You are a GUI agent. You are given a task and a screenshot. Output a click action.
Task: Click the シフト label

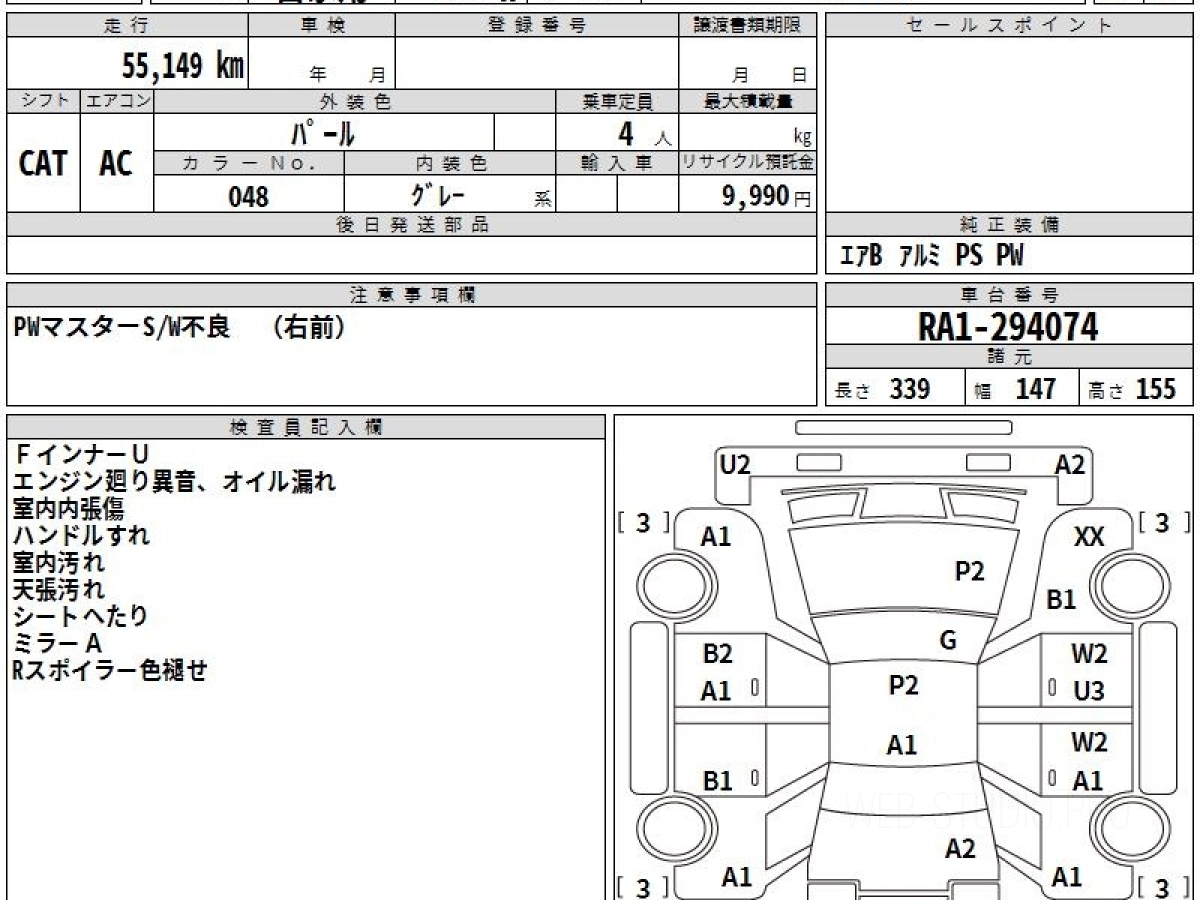(44, 101)
